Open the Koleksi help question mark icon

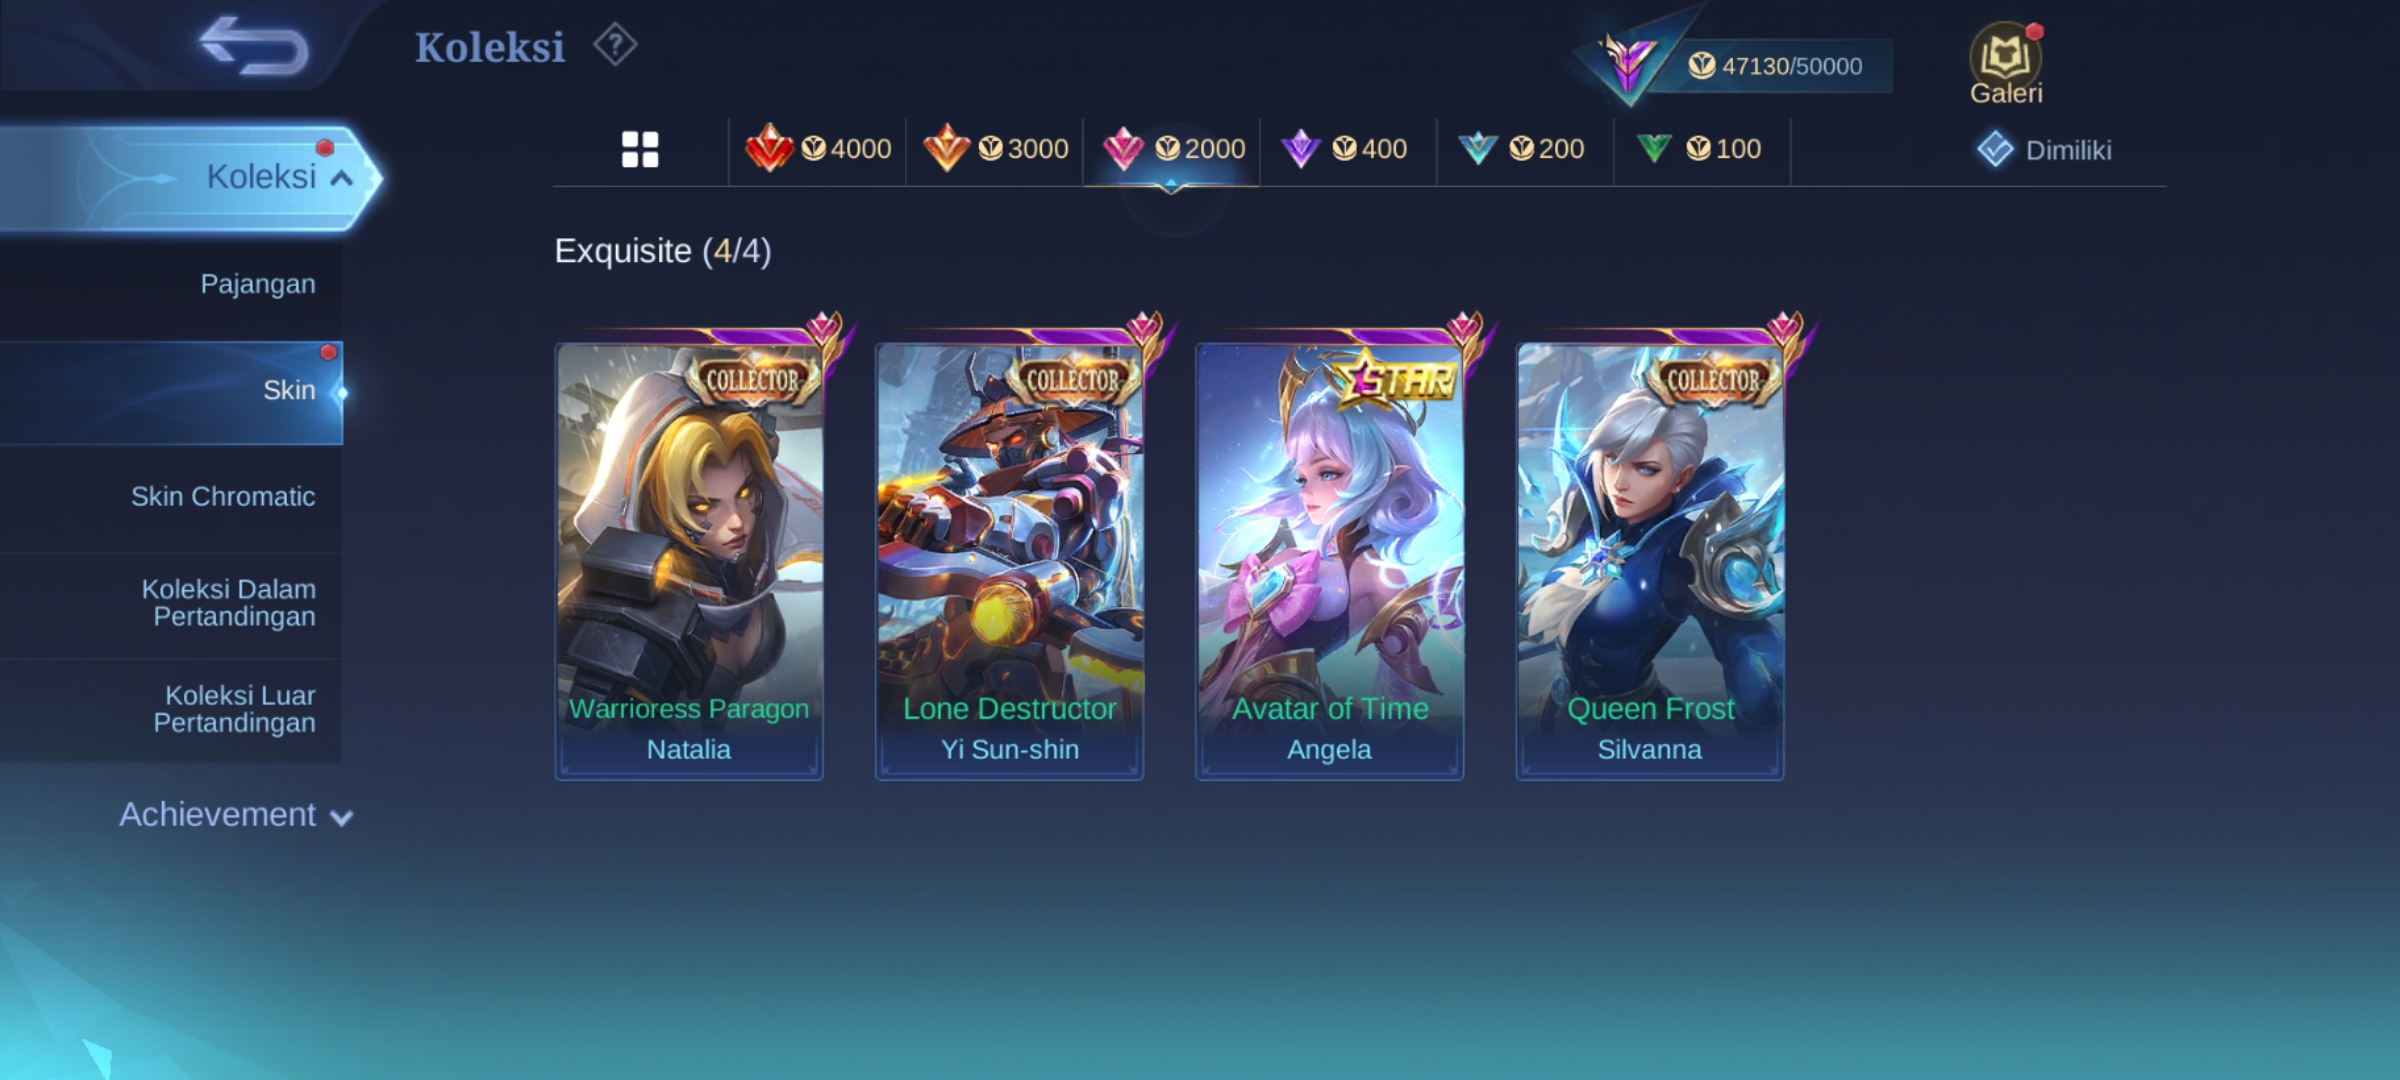(615, 46)
